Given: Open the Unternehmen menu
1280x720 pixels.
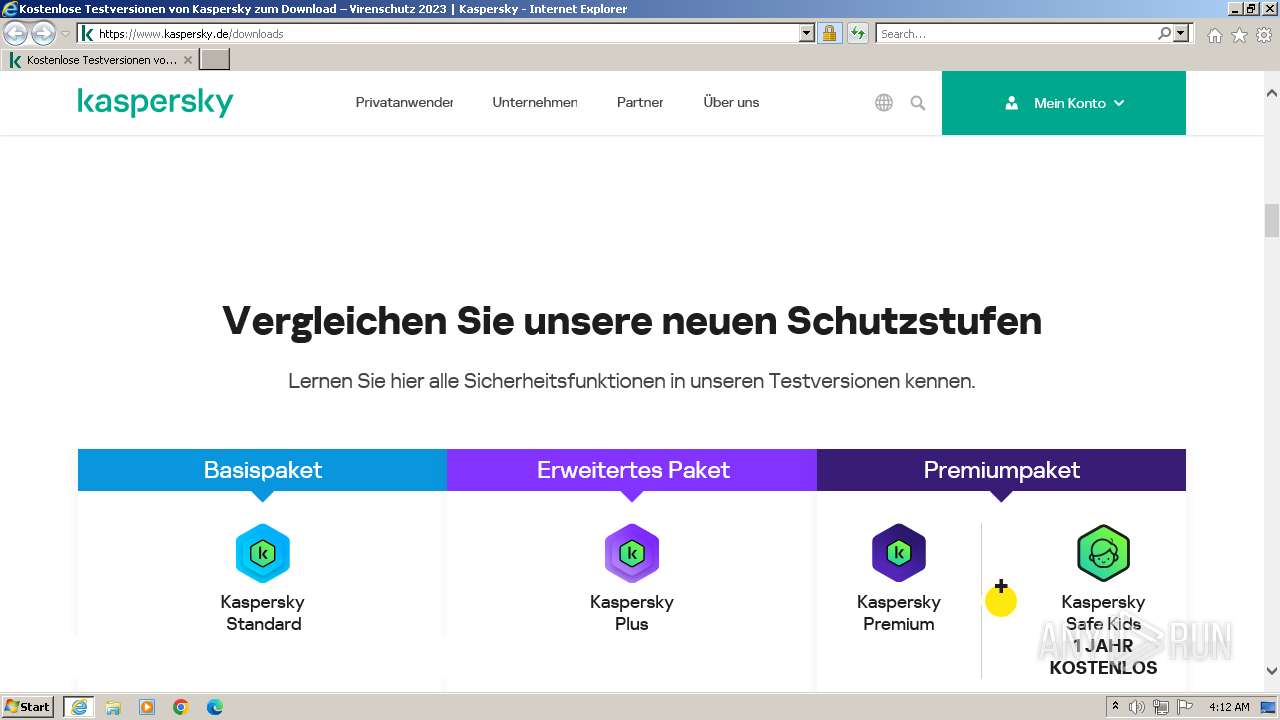Looking at the screenshot, I should pyautogui.click(x=535, y=102).
